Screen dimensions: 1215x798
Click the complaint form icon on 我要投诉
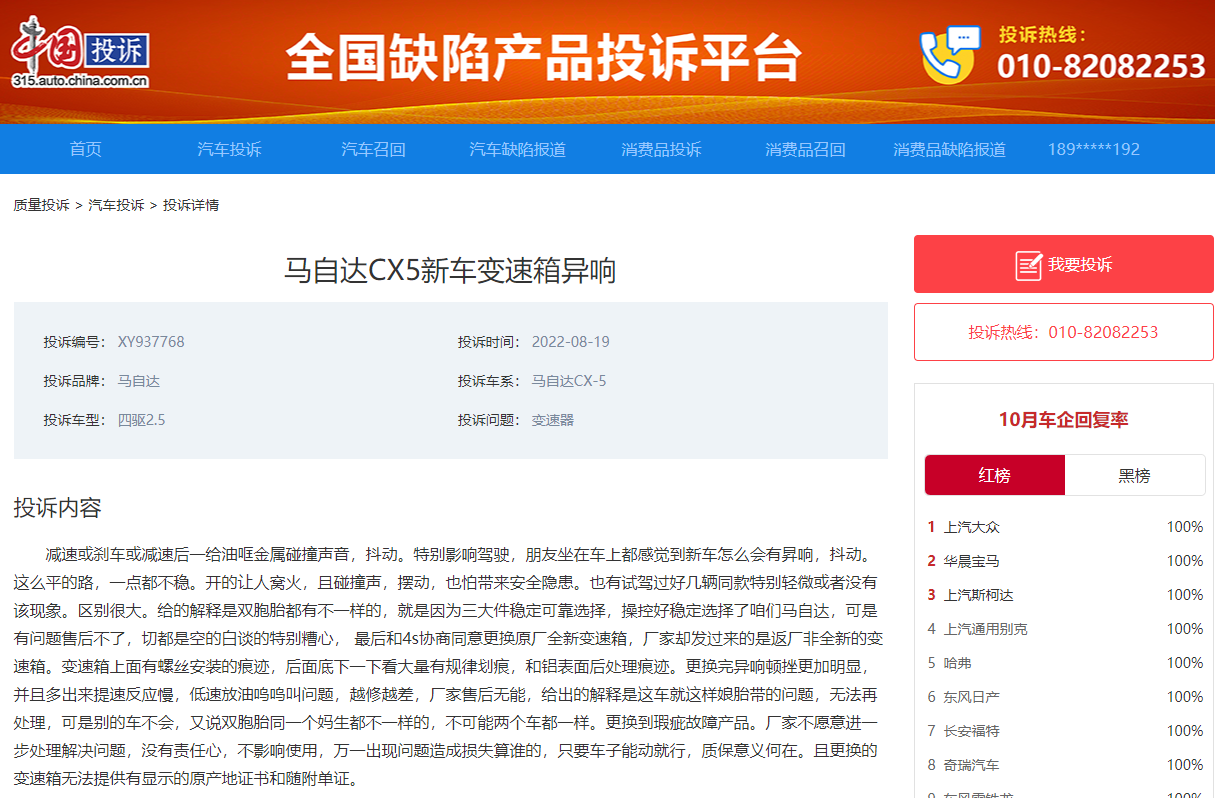[x=1029, y=265]
